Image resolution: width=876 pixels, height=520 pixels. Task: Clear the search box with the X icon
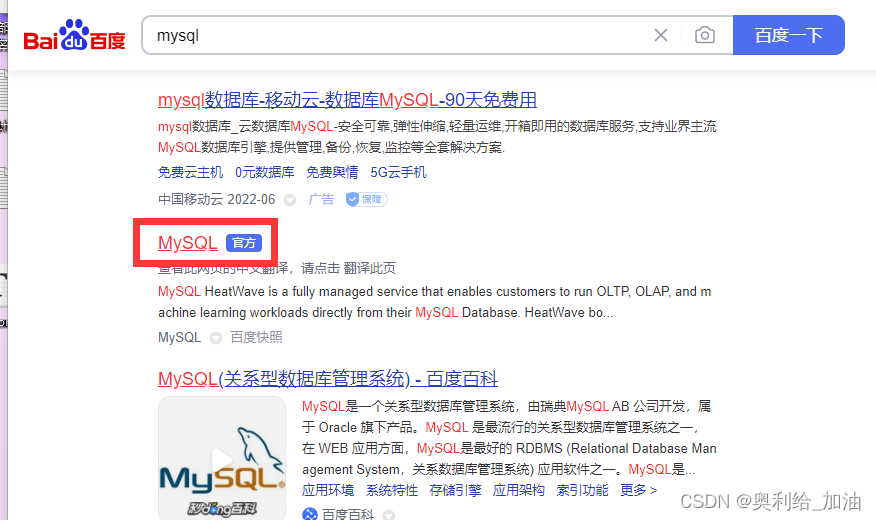660,35
